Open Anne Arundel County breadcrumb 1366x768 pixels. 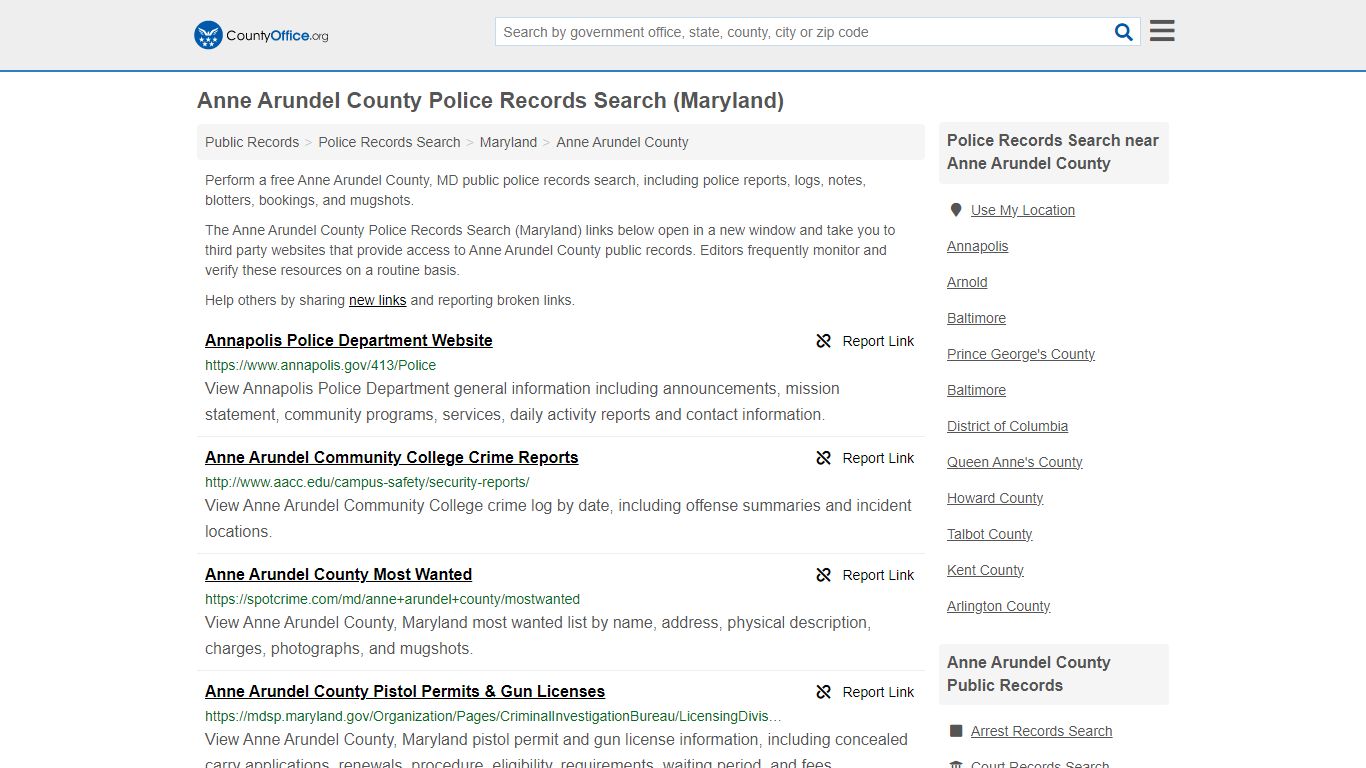pos(622,142)
